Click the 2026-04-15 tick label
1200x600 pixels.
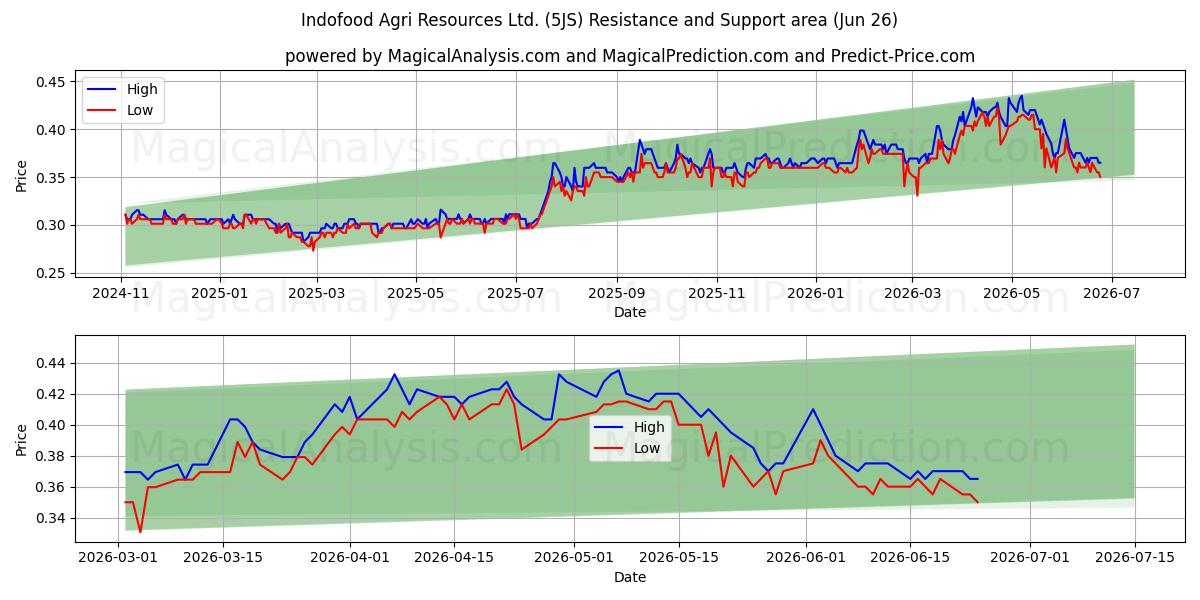[x=454, y=557]
